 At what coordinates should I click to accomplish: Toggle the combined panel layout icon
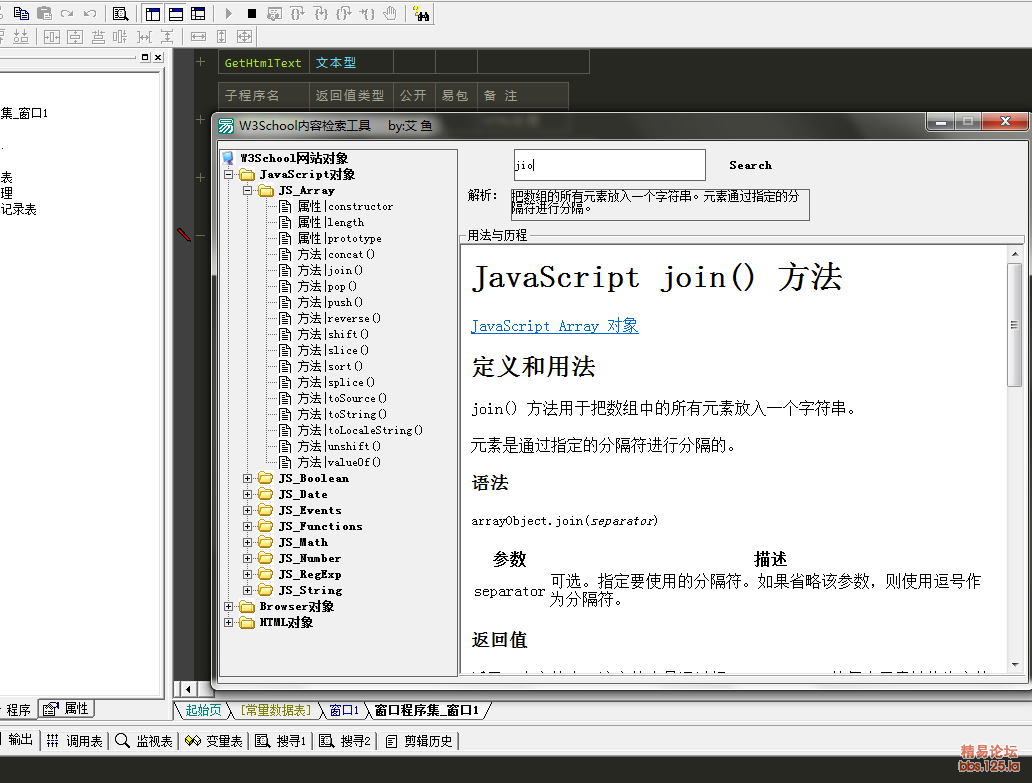(x=198, y=14)
